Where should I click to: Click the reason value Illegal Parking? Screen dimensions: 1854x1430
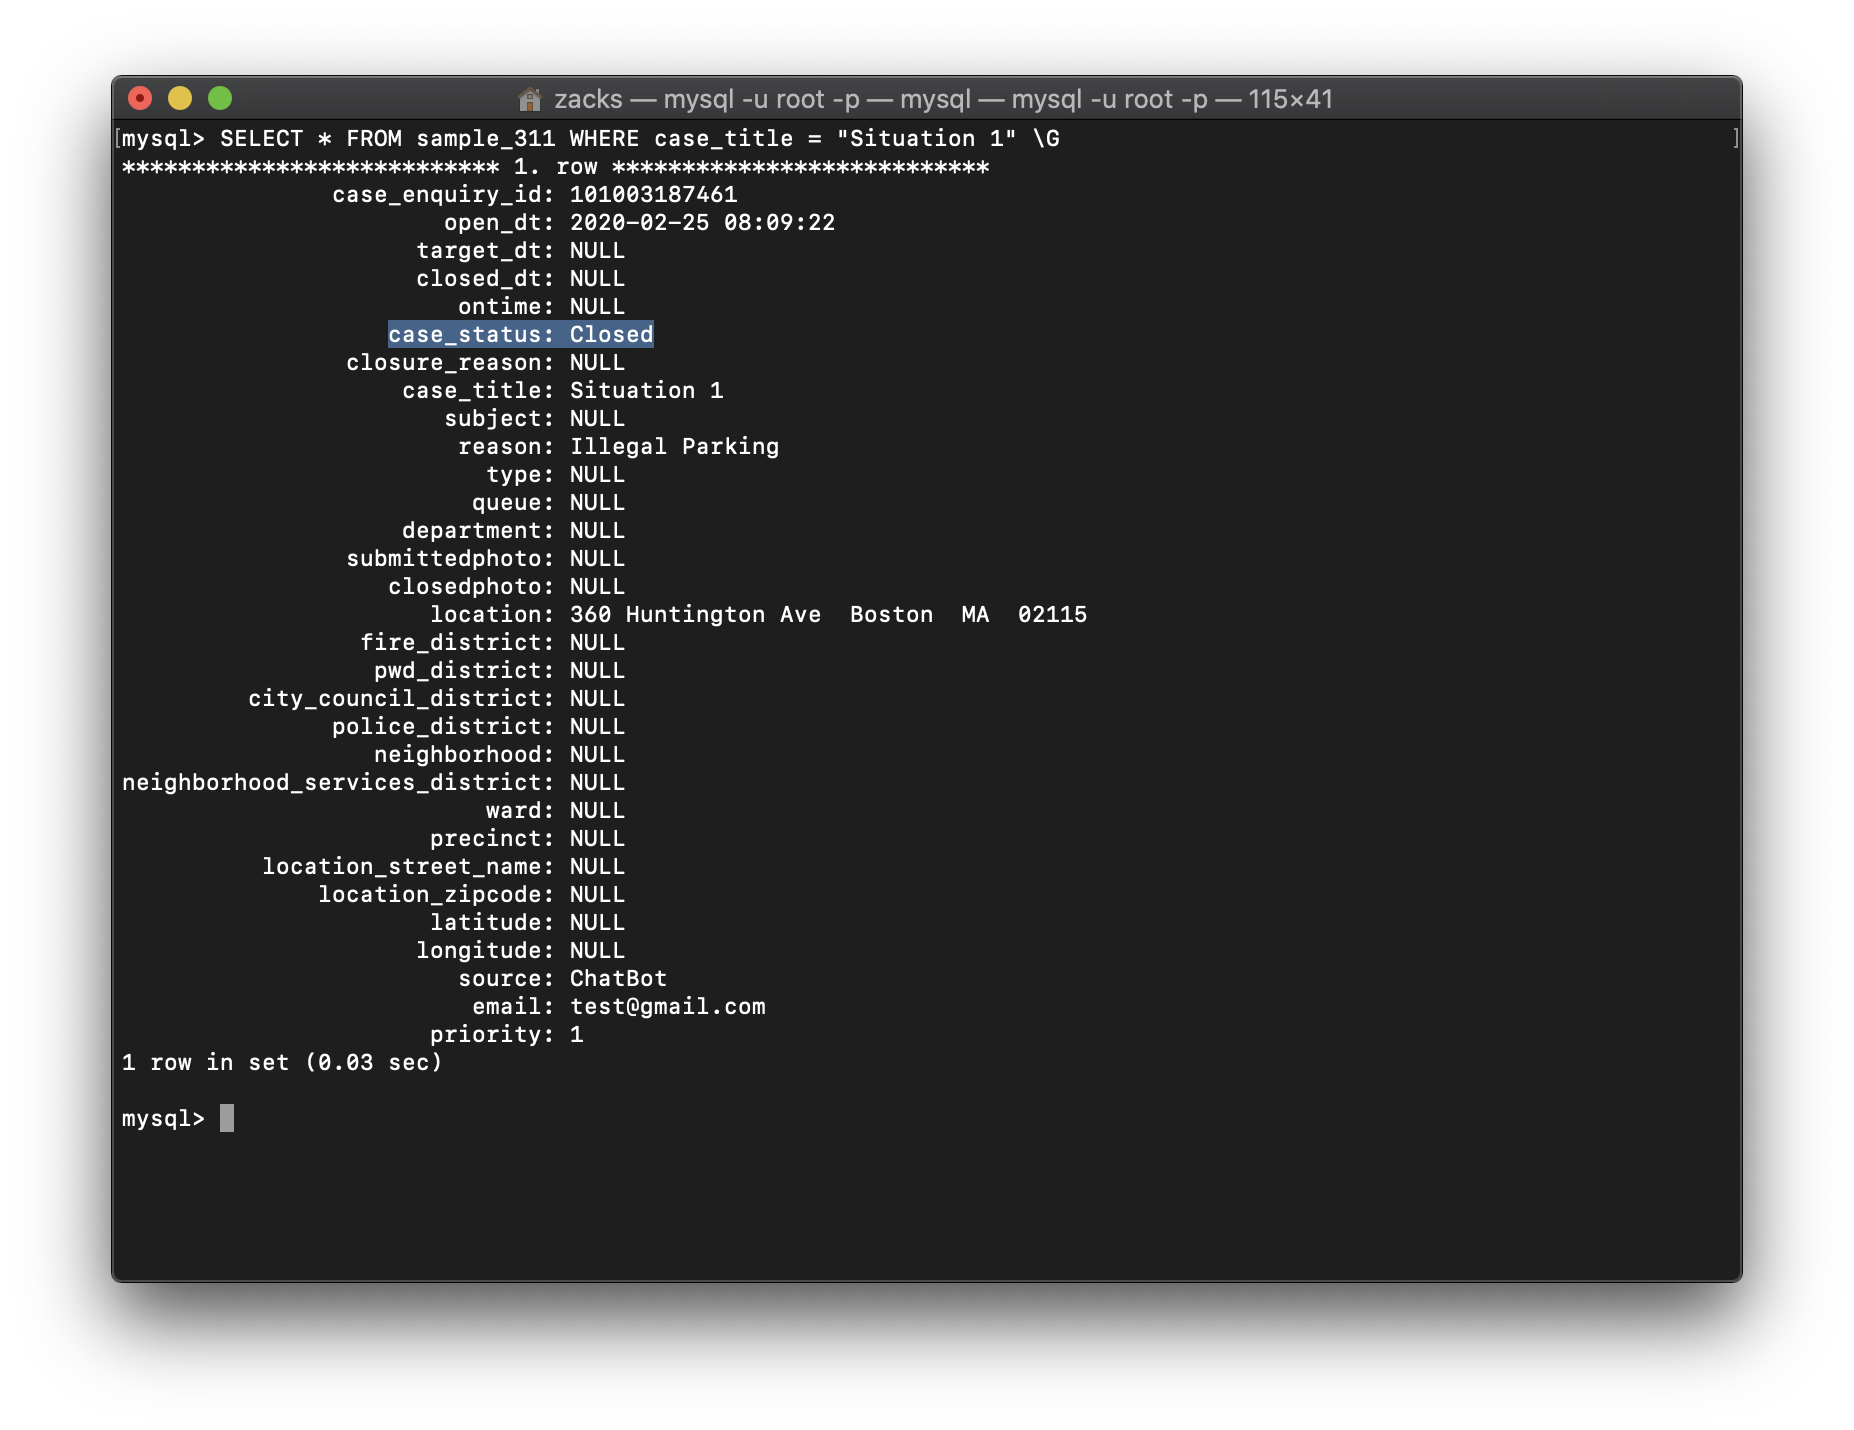pos(674,447)
